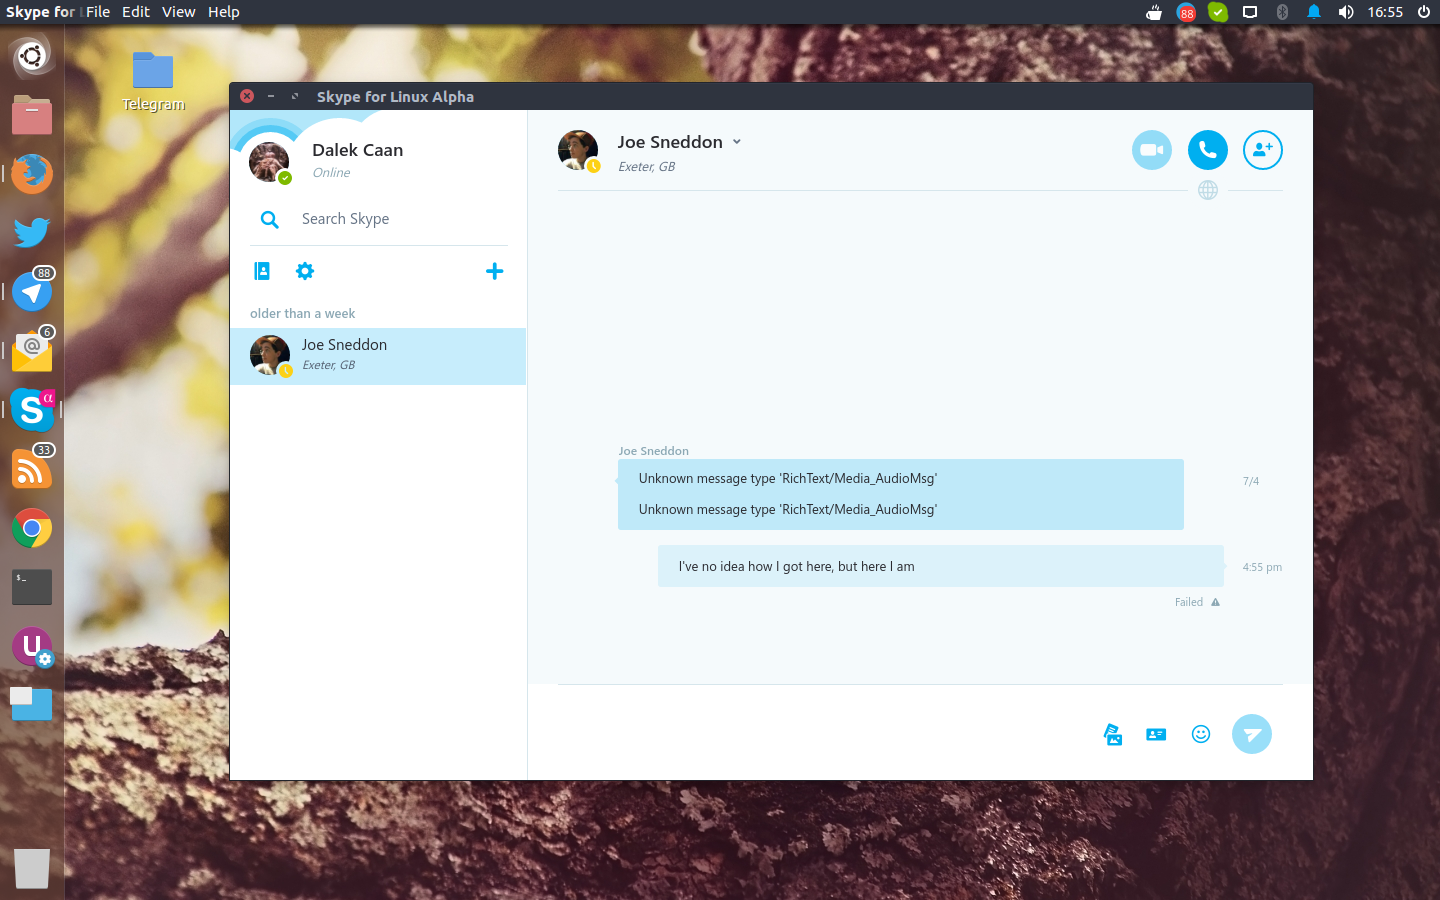Open the View menu
Screen dimensions: 1440x900
coord(178,12)
